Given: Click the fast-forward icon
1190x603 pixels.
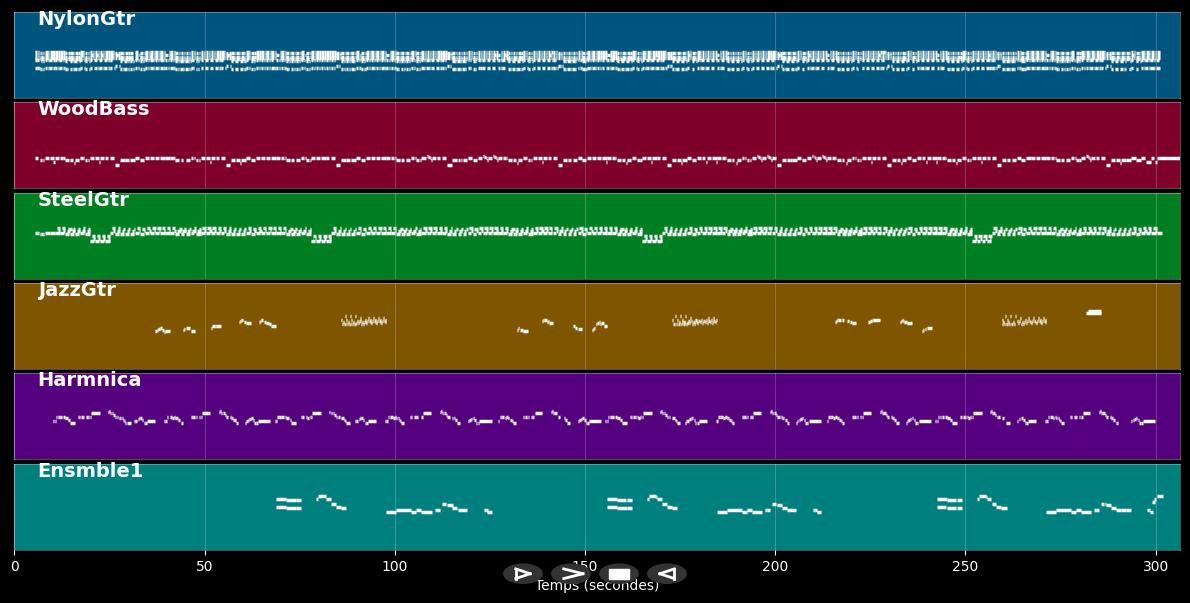Looking at the screenshot, I should pos(572,573).
